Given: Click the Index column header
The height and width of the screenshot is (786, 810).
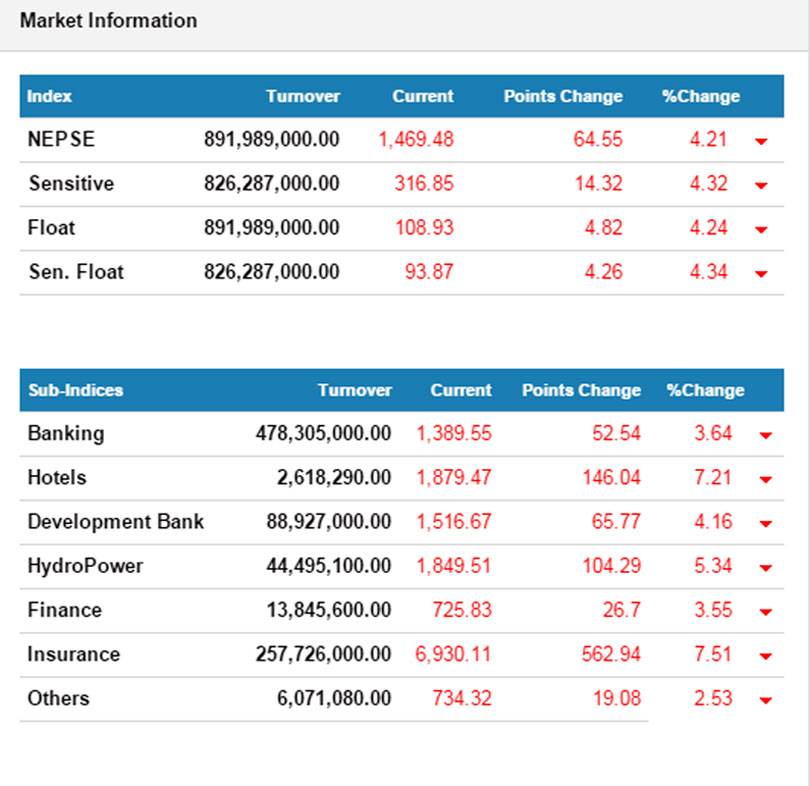Looking at the screenshot, I should tap(49, 96).
